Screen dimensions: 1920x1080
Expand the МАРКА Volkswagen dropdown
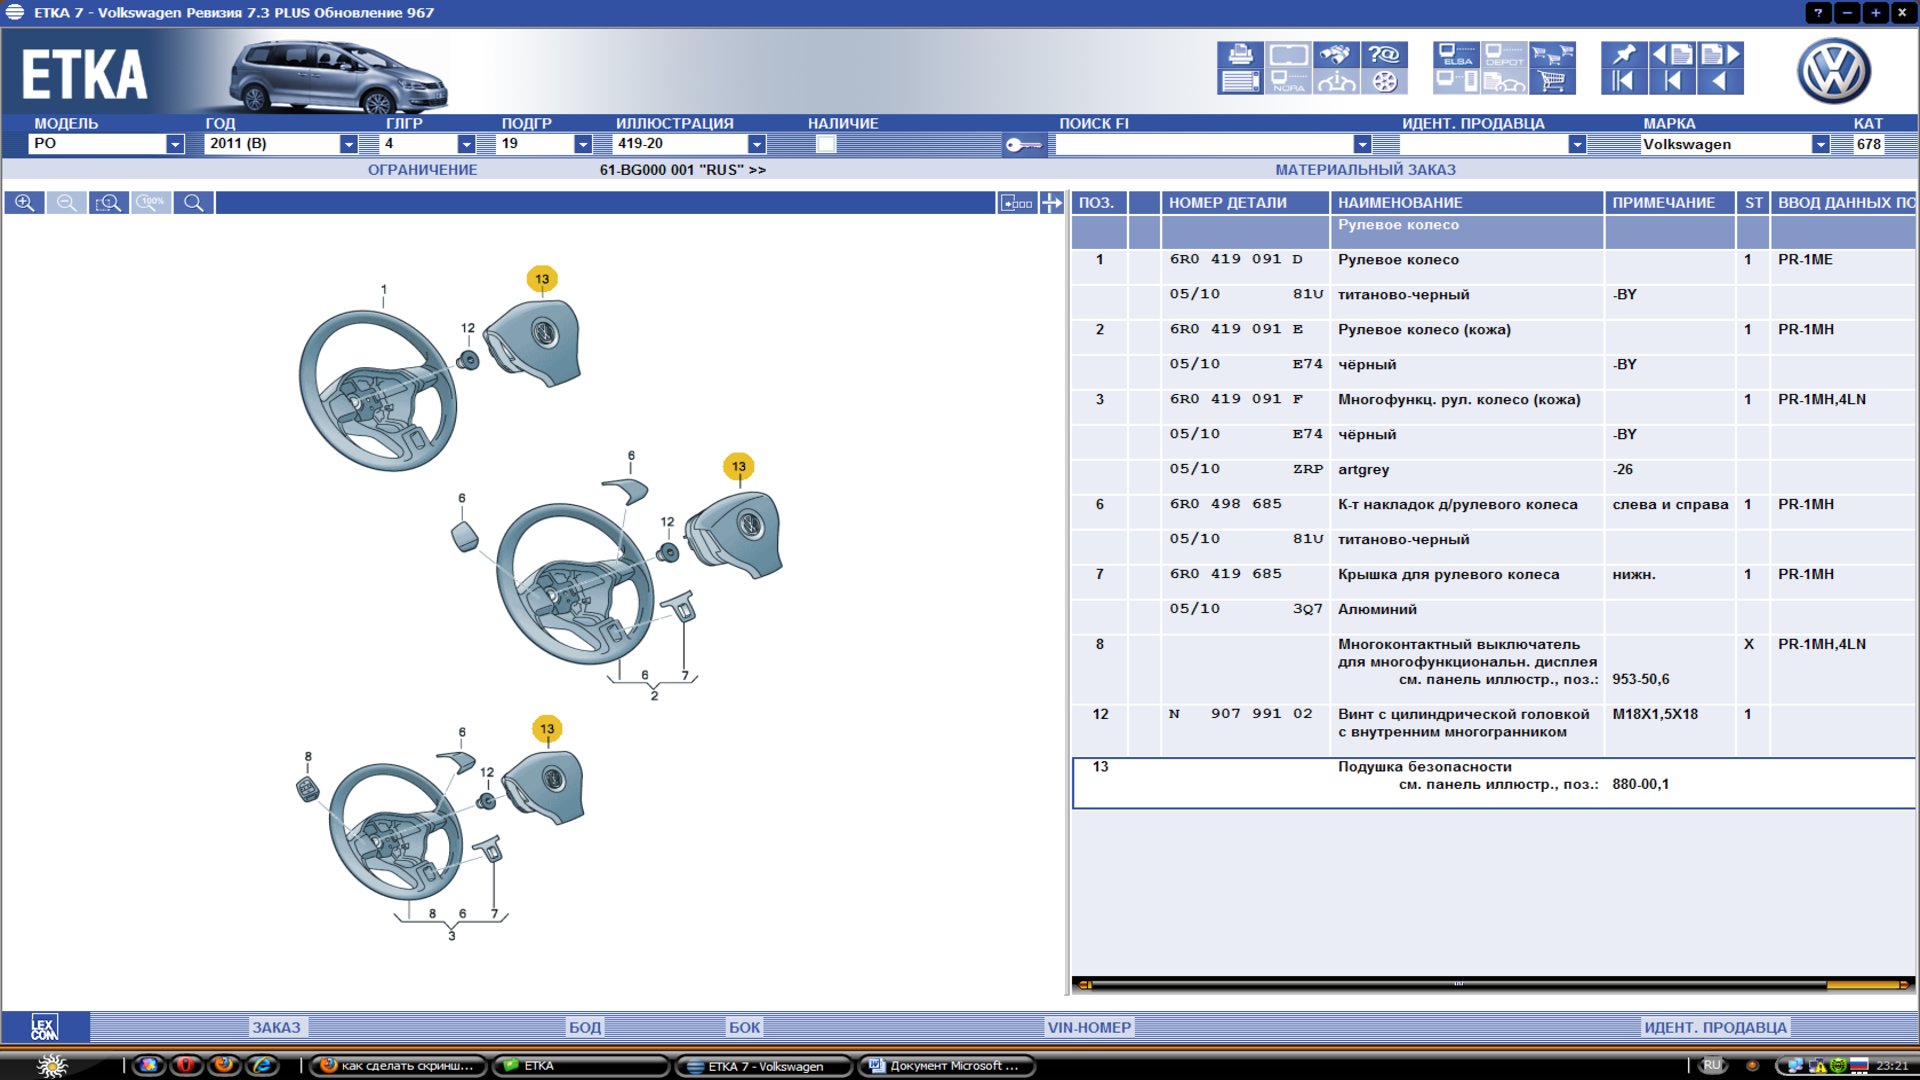[x=1820, y=144]
